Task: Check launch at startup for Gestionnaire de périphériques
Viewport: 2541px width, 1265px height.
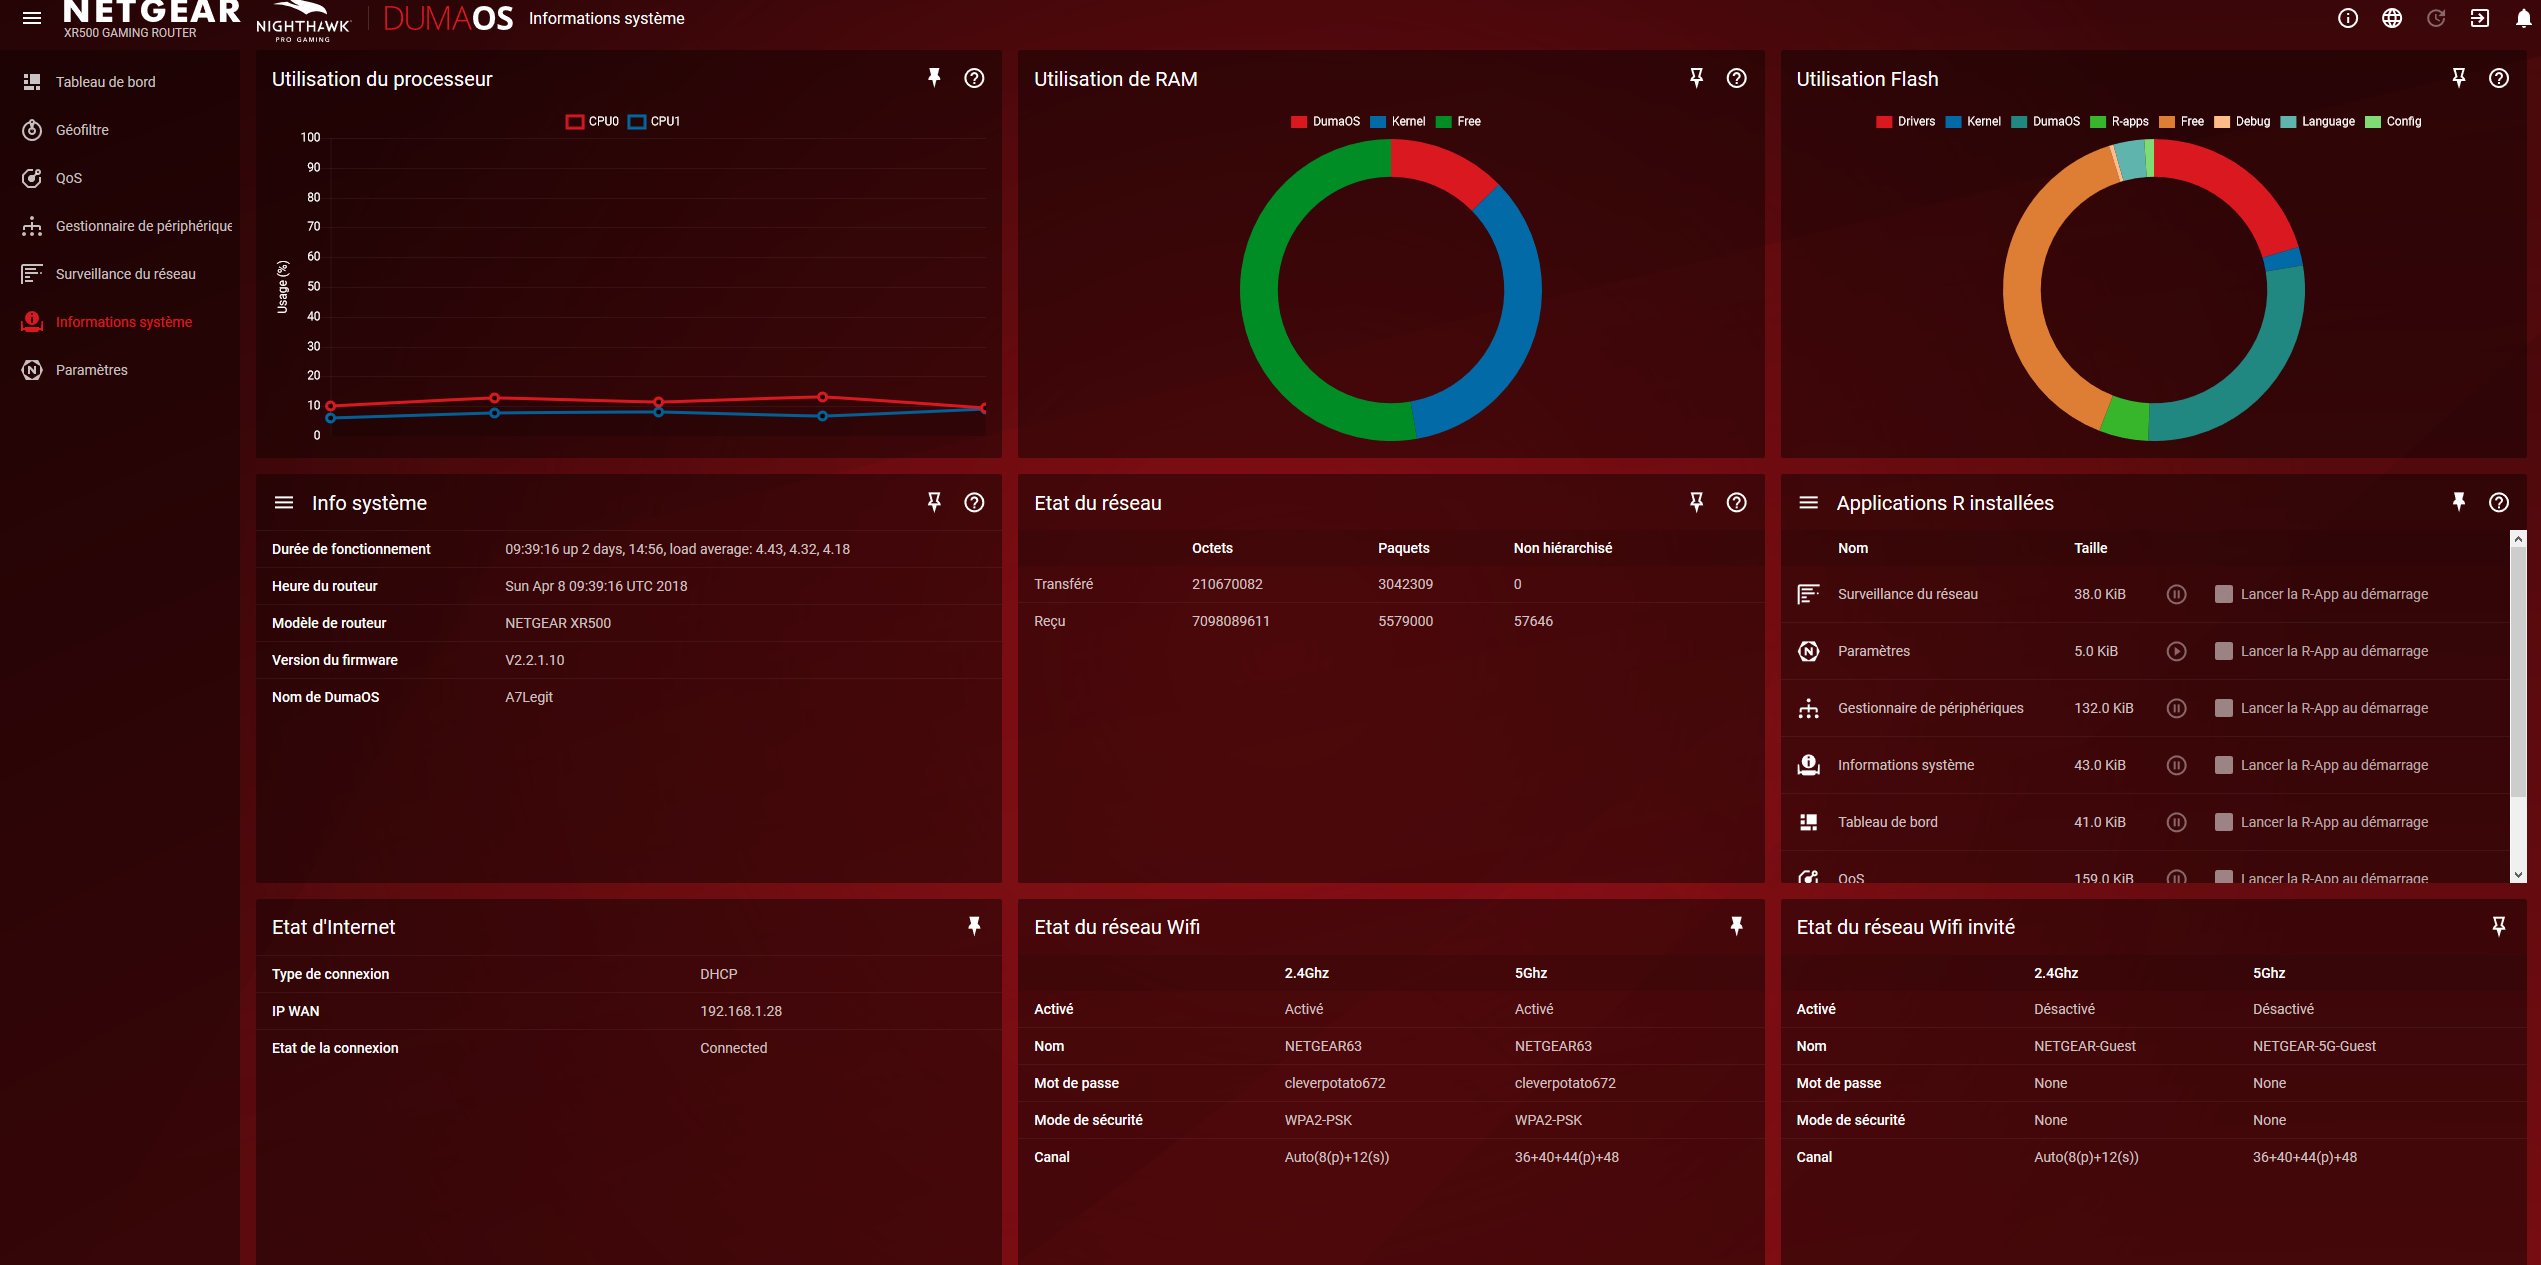Action: [2223, 708]
